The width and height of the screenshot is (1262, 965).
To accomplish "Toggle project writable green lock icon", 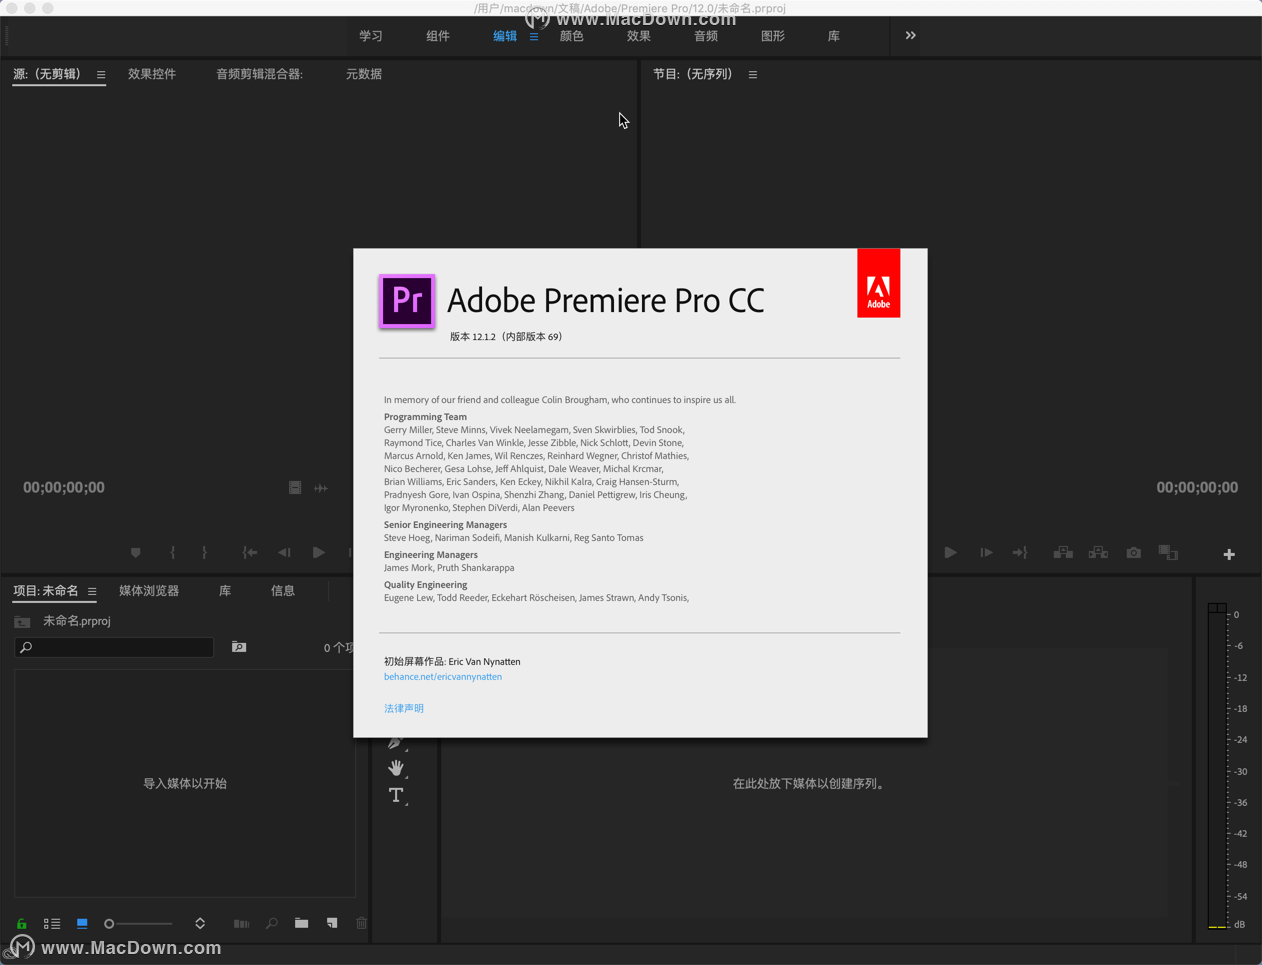I will tap(21, 924).
